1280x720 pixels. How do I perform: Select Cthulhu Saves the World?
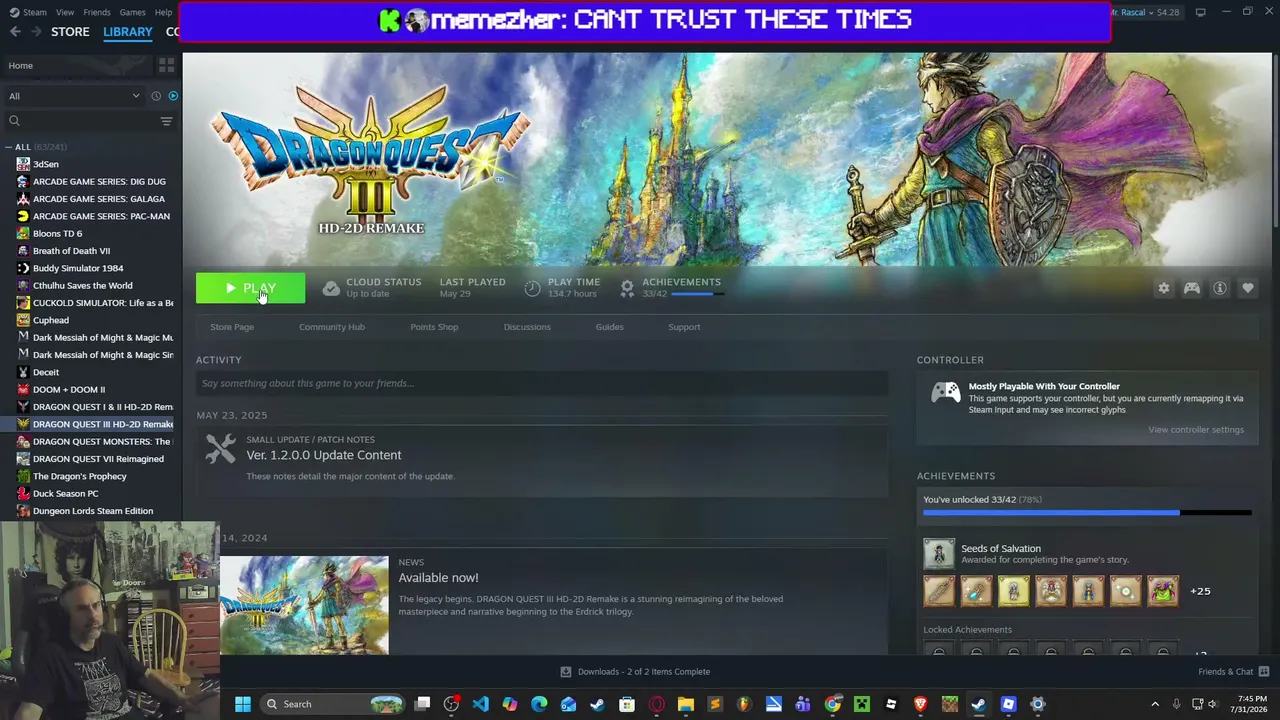point(82,286)
